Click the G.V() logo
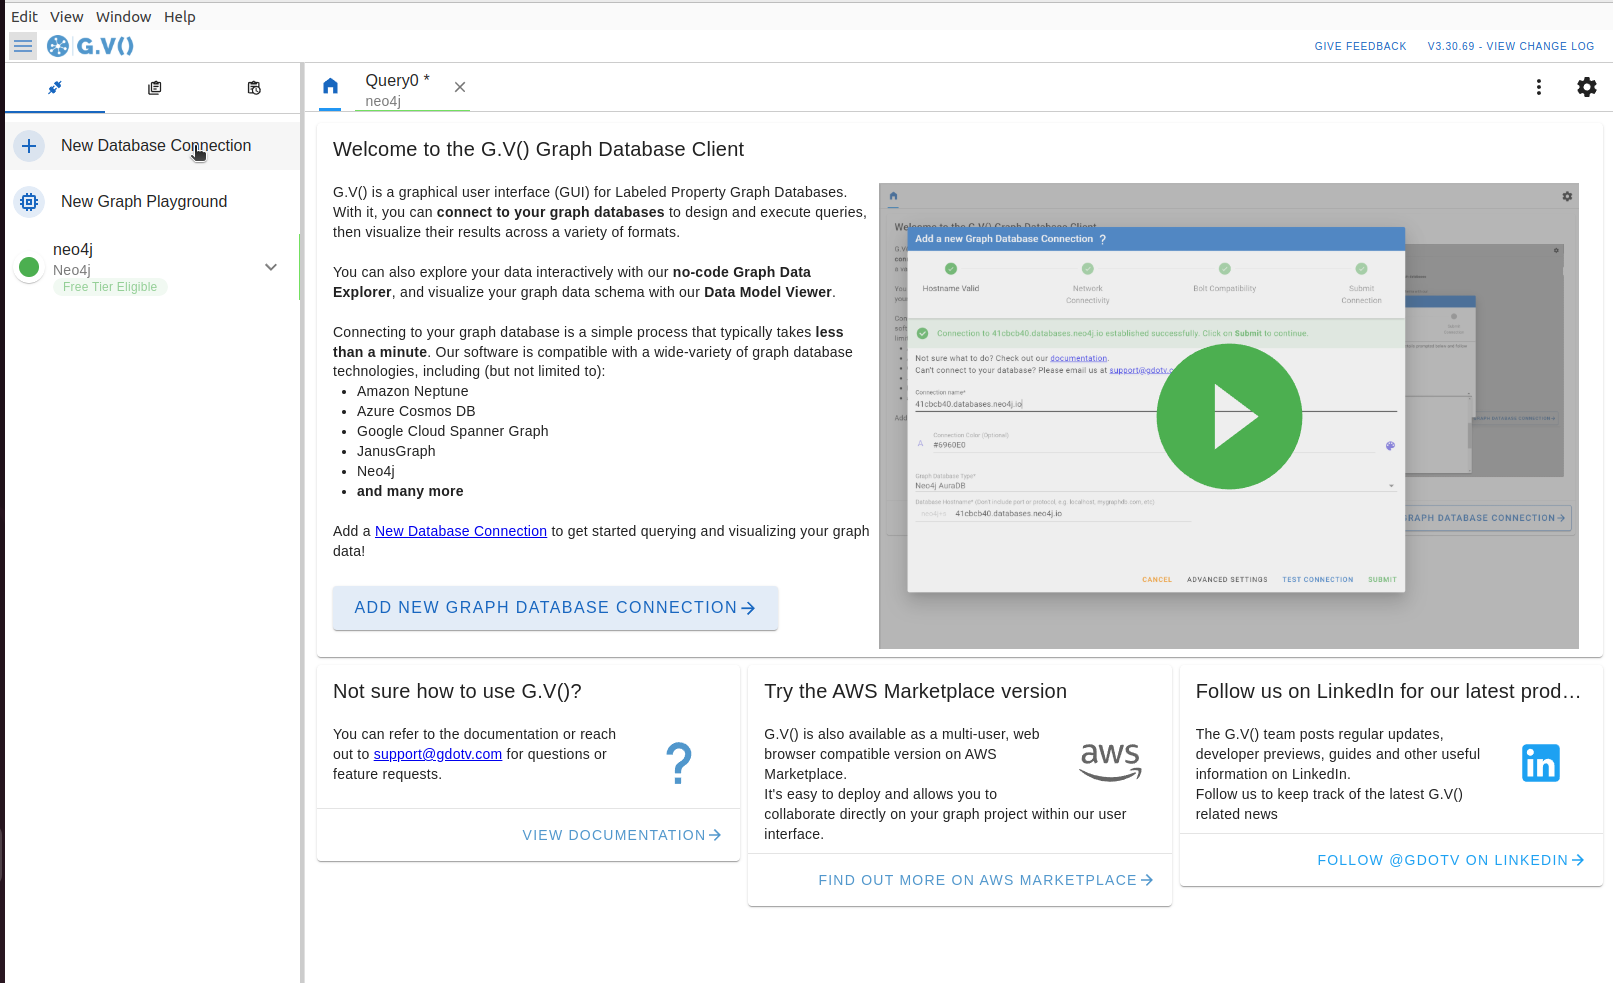This screenshot has width=1613, height=983. [90, 46]
